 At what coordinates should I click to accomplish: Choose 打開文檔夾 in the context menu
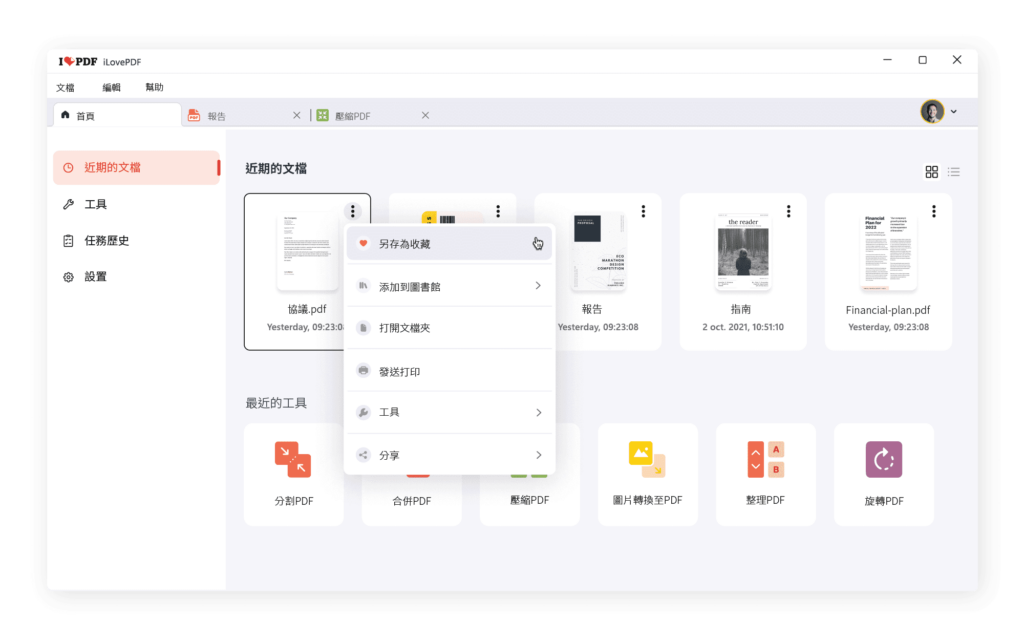click(x=449, y=328)
